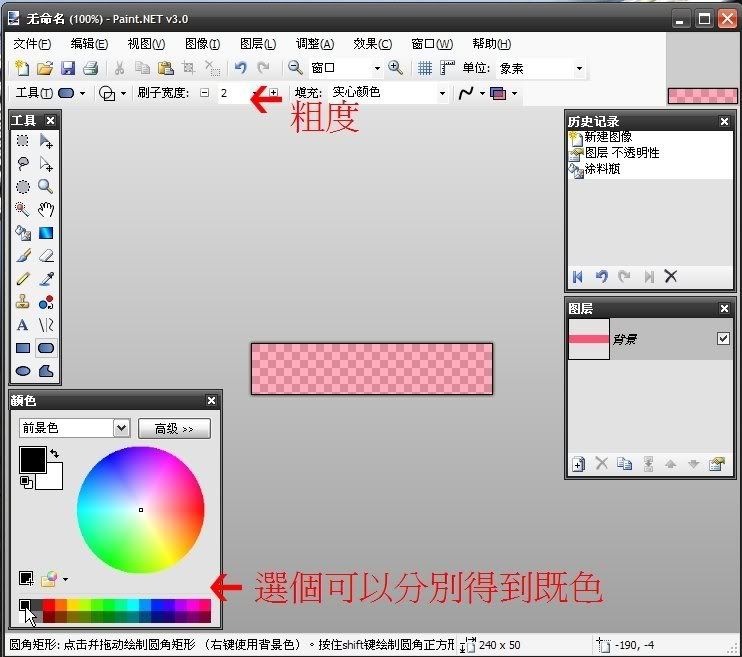The height and width of the screenshot is (657, 742).
Task: Click the New image toolbar icon
Action: [22, 68]
